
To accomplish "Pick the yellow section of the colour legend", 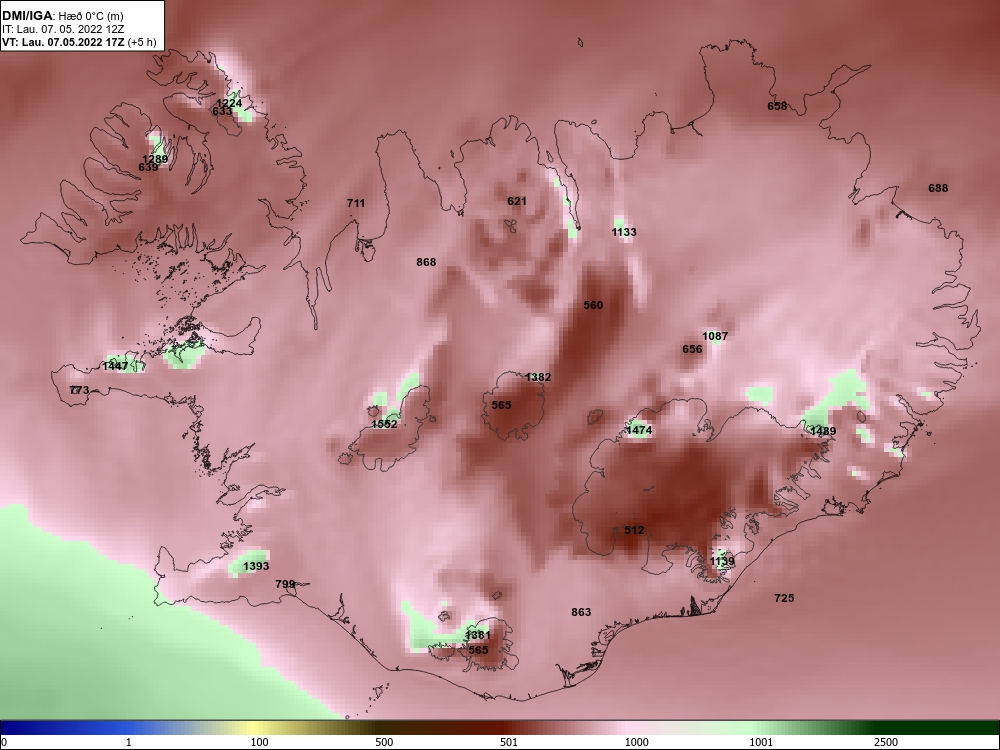I will pyautogui.click(x=255, y=728).
